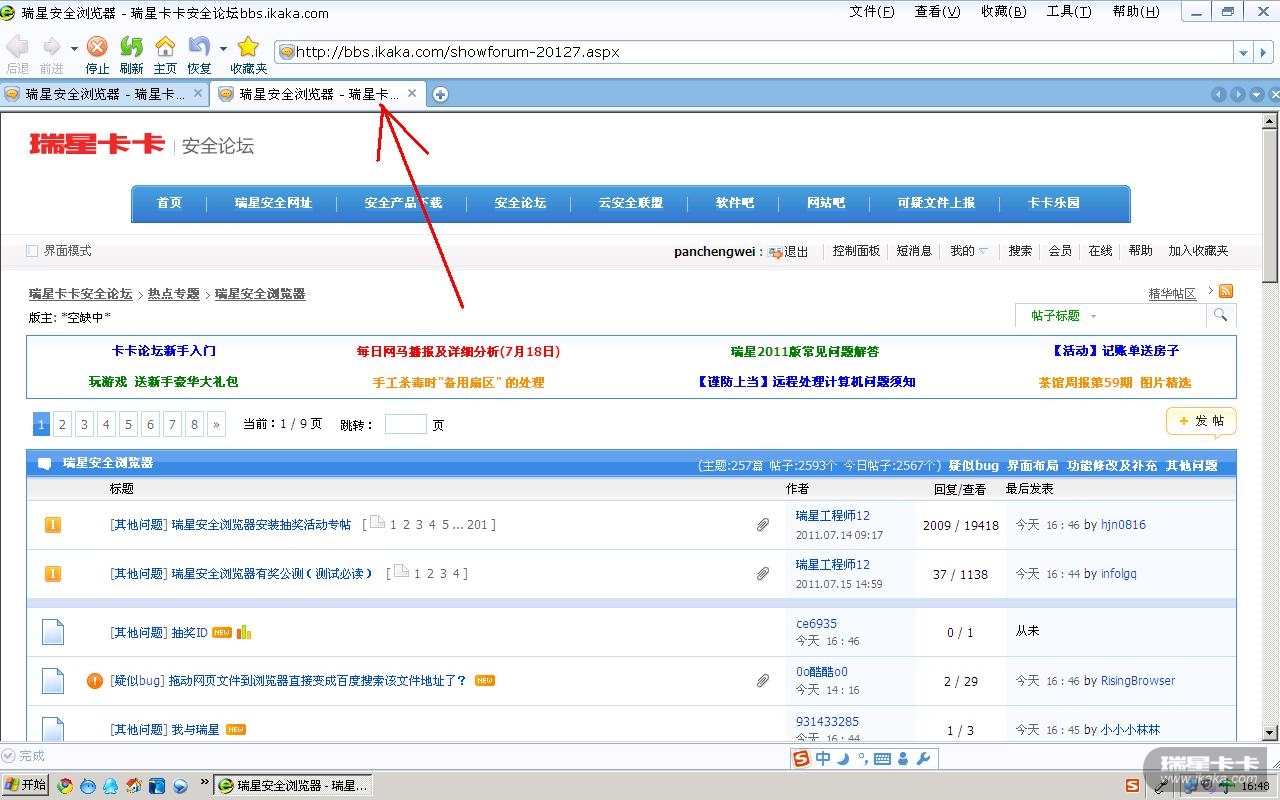Switch to the first 瑞星安全浏览器 tab
The image size is (1280, 800).
105,94
